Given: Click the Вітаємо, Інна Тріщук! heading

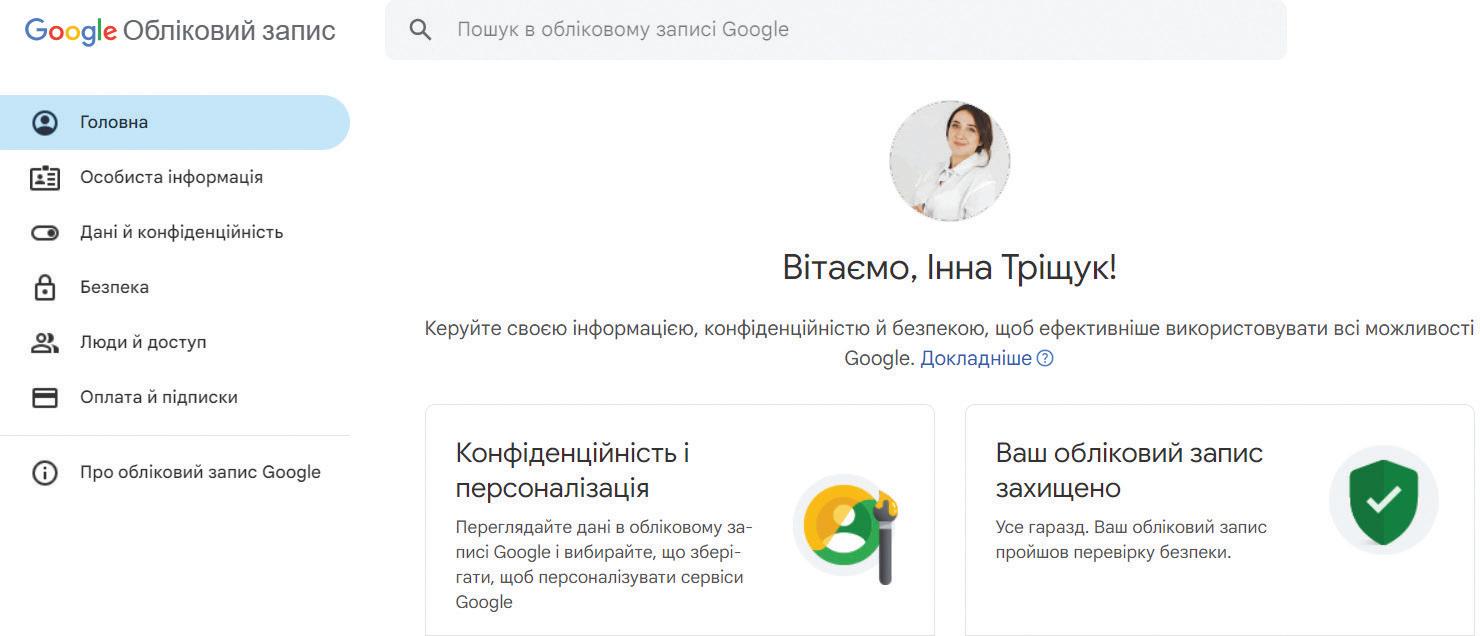Looking at the screenshot, I should tap(949, 268).
